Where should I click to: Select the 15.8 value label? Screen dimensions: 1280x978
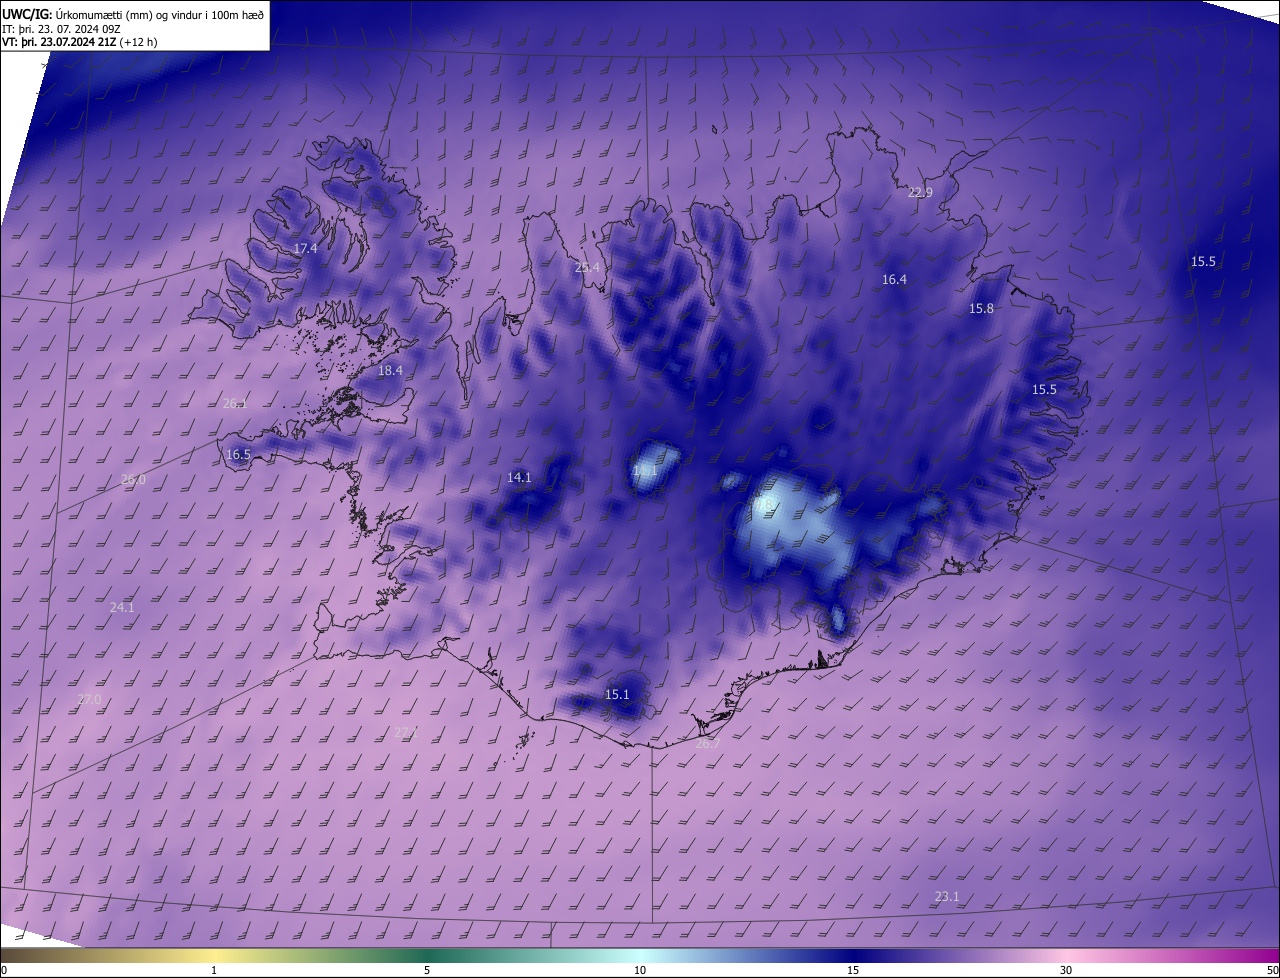pos(981,308)
